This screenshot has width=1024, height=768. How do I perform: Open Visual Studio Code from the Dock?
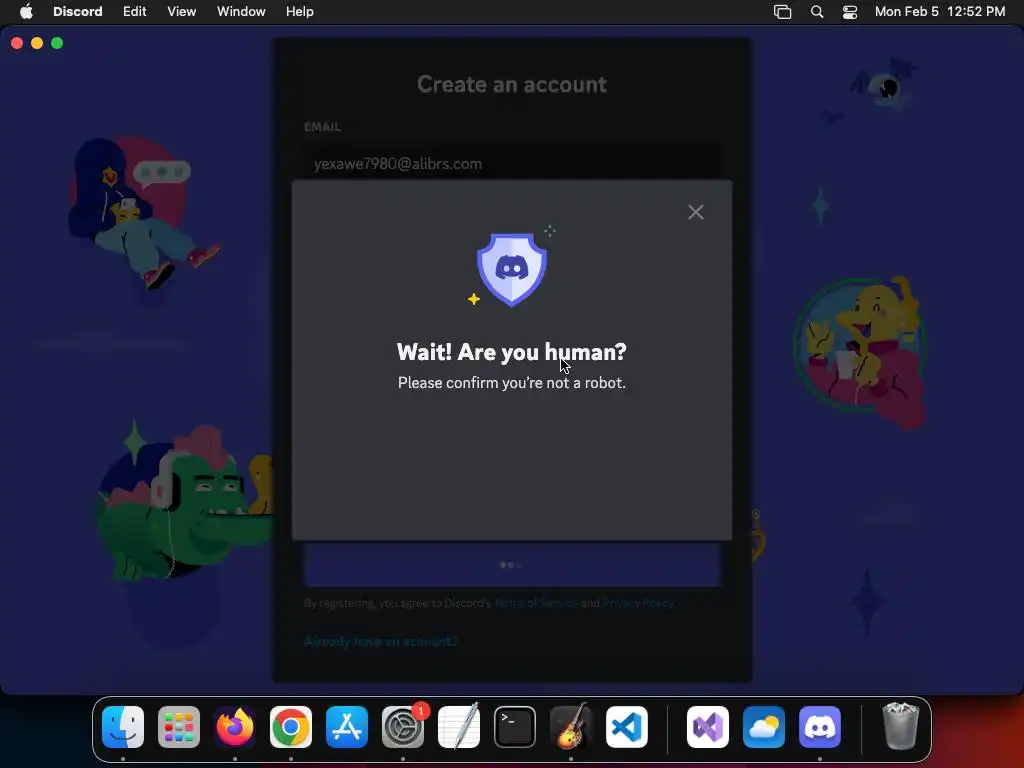point(627,727)
